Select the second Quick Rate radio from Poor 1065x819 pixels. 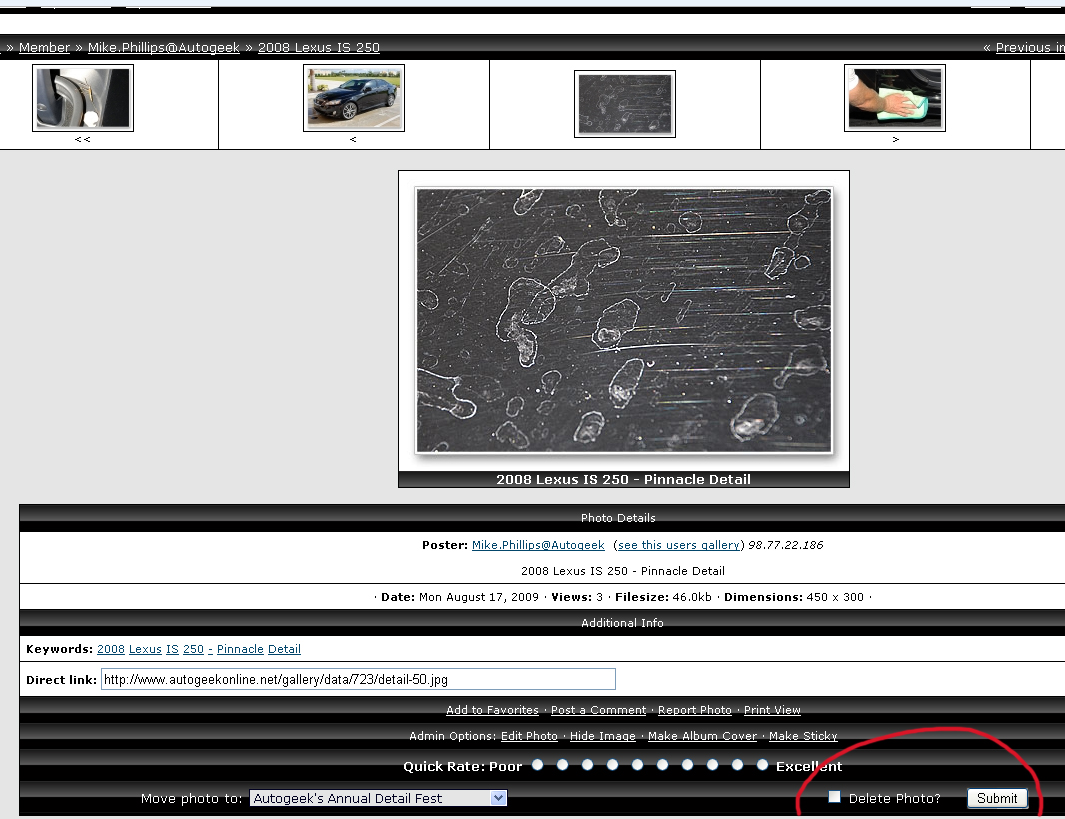click(x=562, y=765)
